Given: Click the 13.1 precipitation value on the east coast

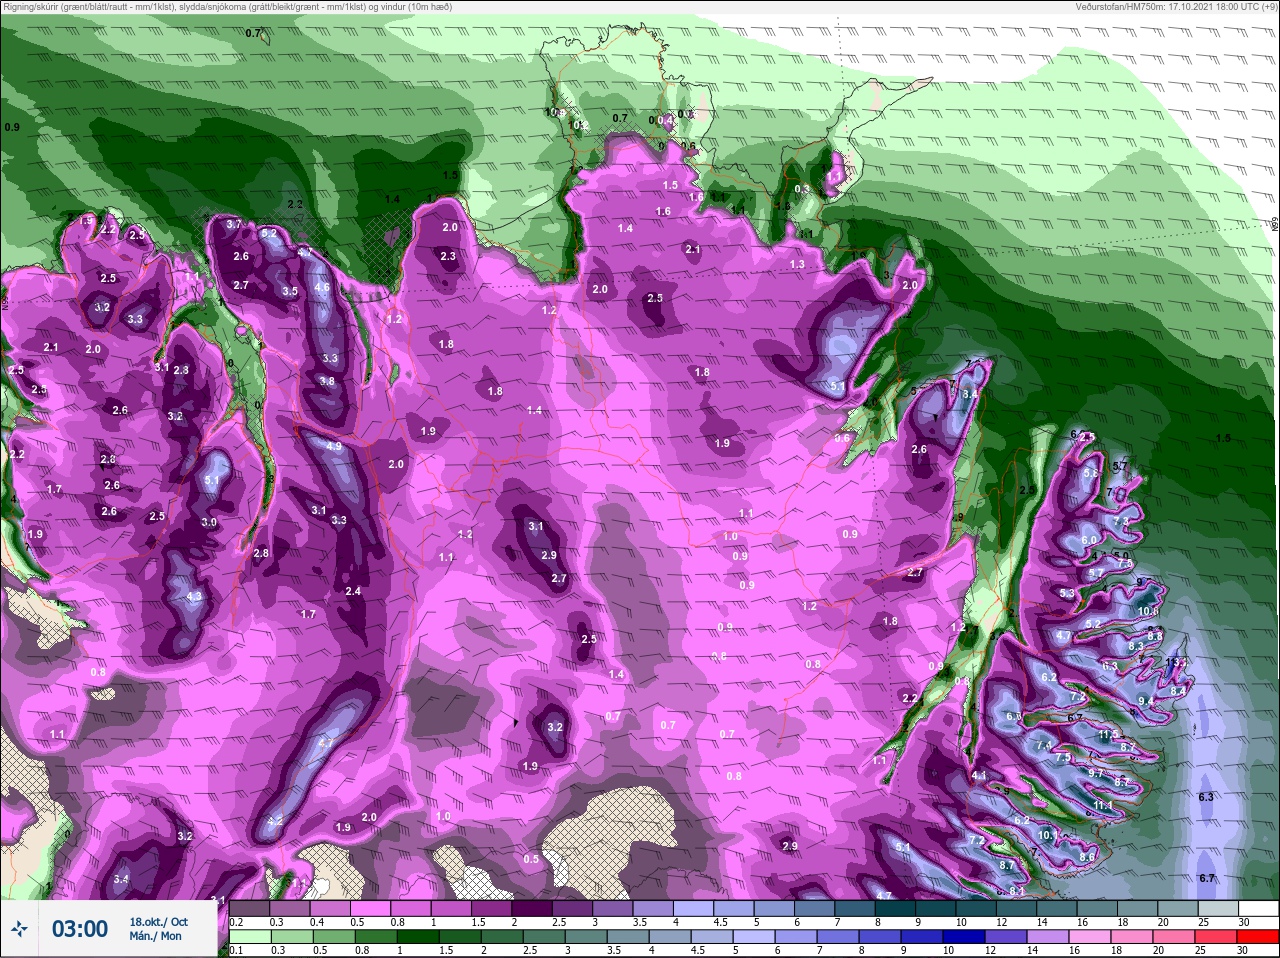Looking at the screenshot, I should [x=1177, y=662].
